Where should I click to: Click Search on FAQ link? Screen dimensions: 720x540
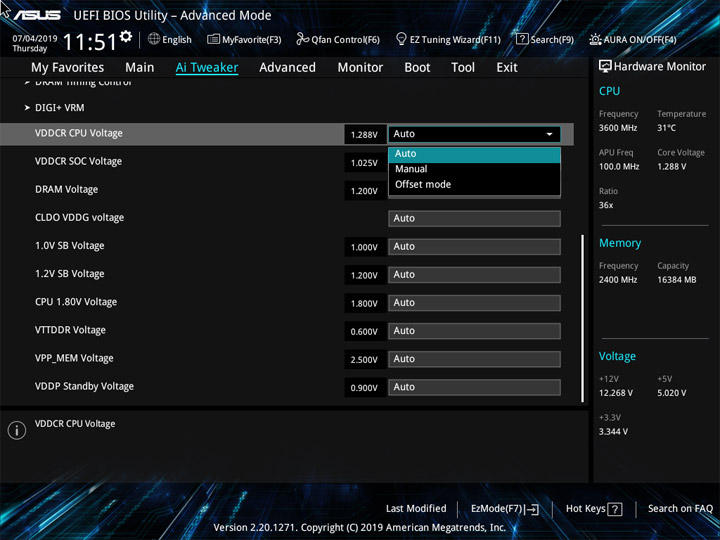[x=680, y=509]
